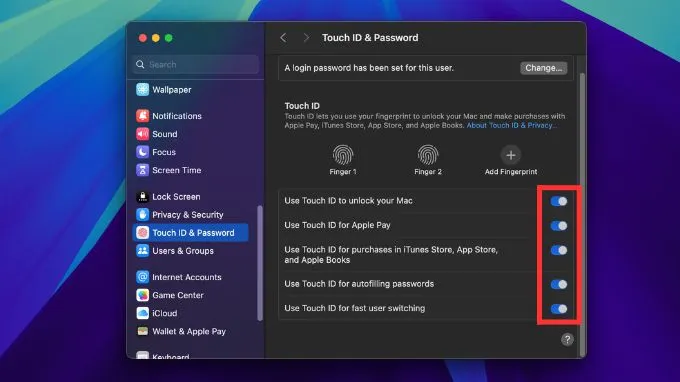The height and width of the screenshot is (382, 680).
Task: Click the Touch ID & Password title
Action: tap(370, 38)
